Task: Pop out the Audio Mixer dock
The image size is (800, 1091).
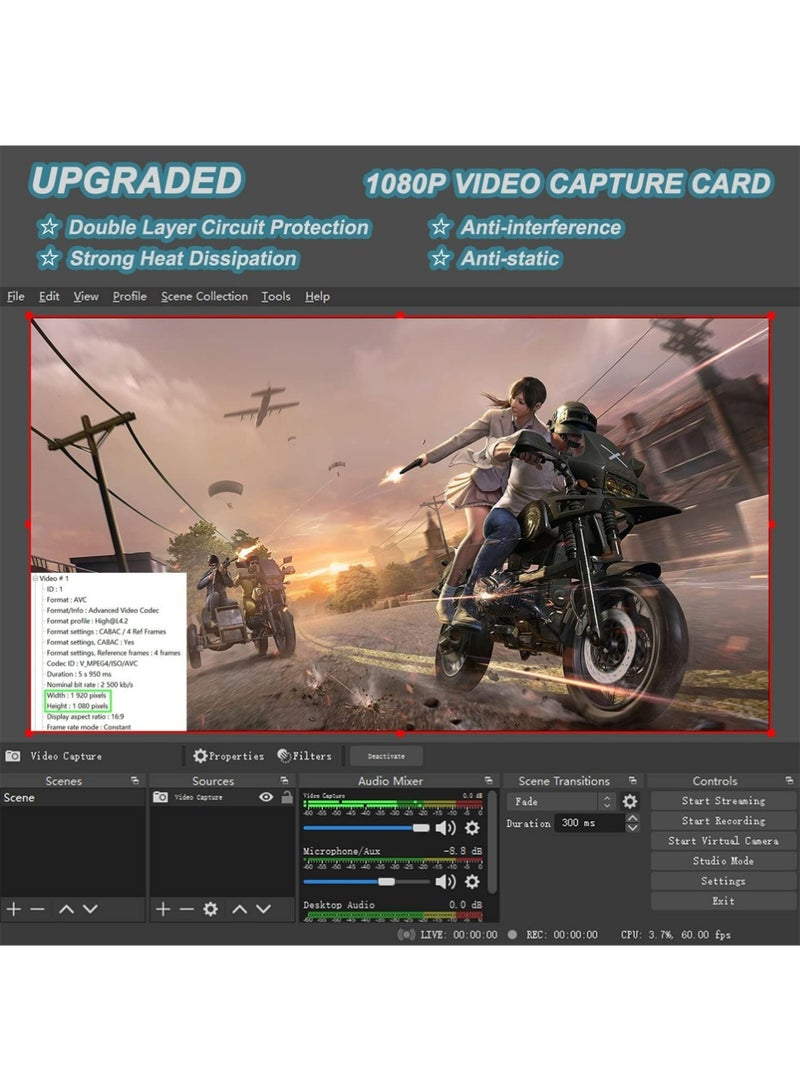Action: (x=488, y=780)
